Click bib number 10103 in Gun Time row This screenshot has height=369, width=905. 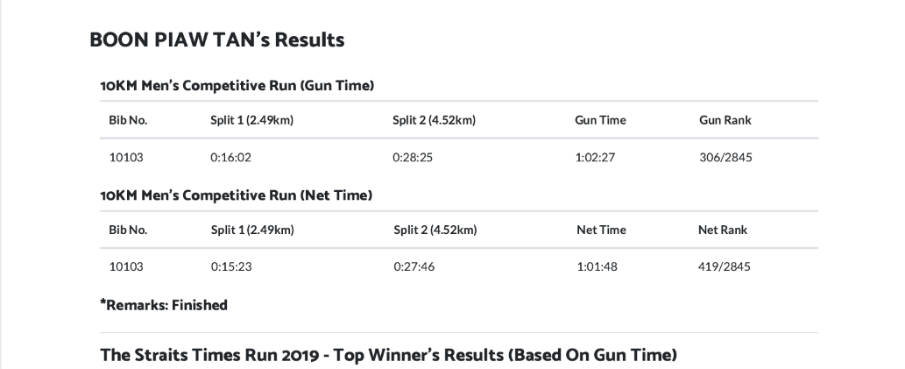(126, 157)
